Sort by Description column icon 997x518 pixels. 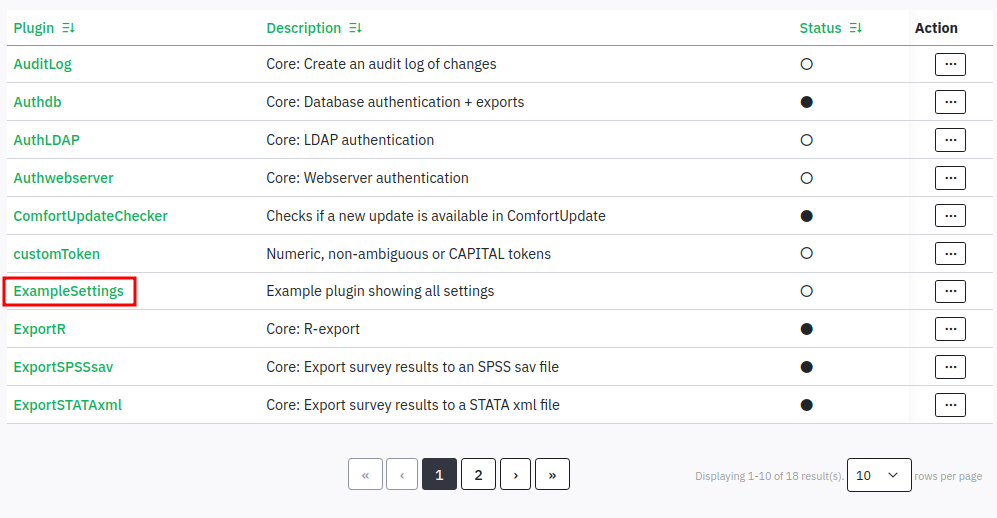pyautogui.click(x=355, y=28)
